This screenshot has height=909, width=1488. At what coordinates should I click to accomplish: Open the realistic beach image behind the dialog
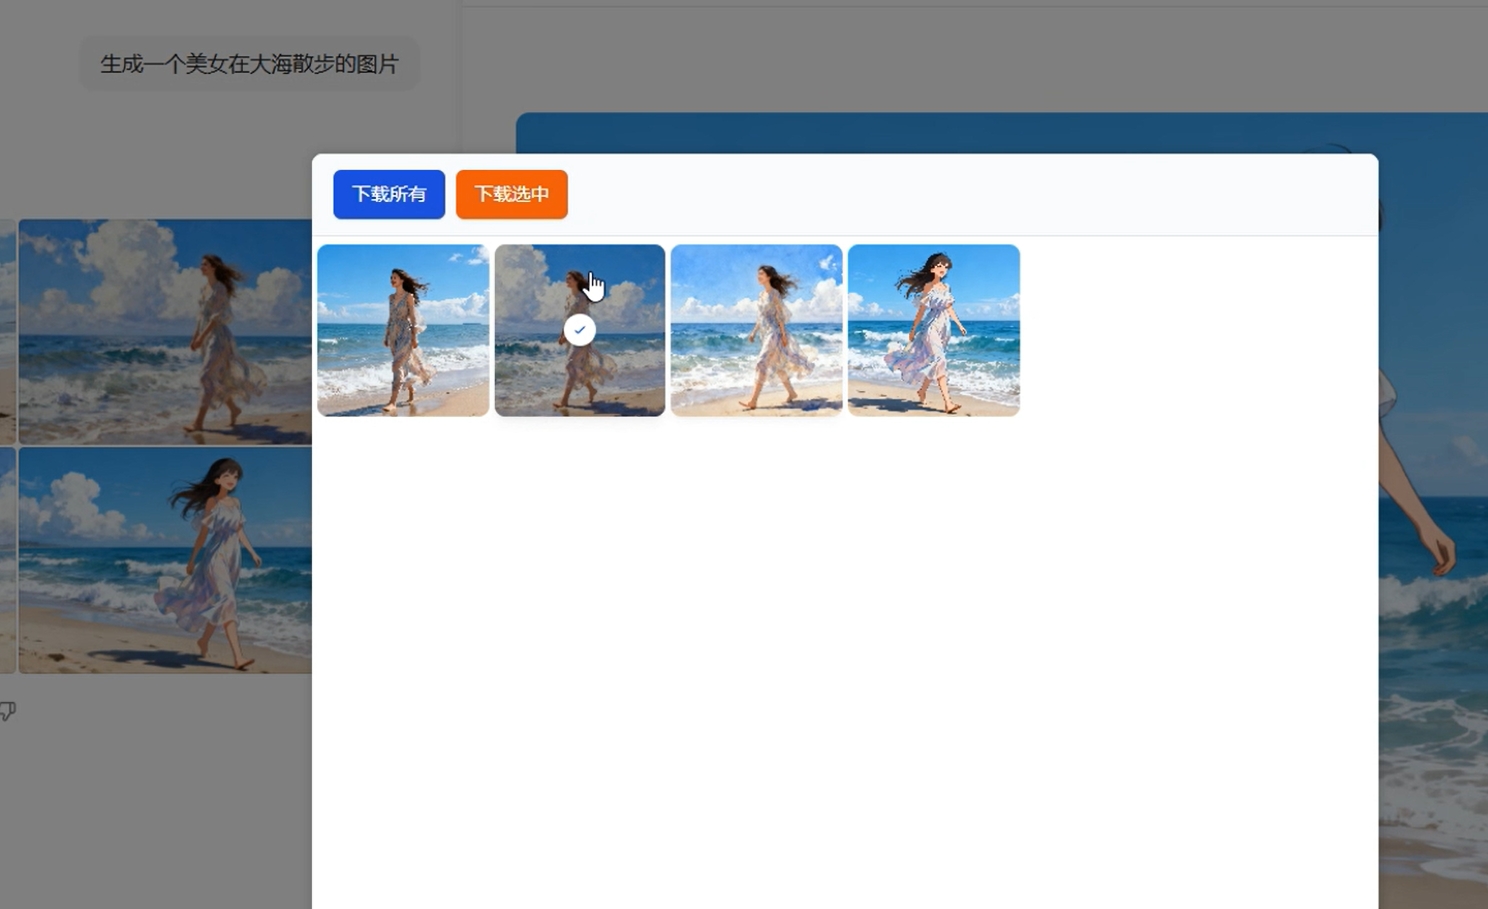[165, 331]
